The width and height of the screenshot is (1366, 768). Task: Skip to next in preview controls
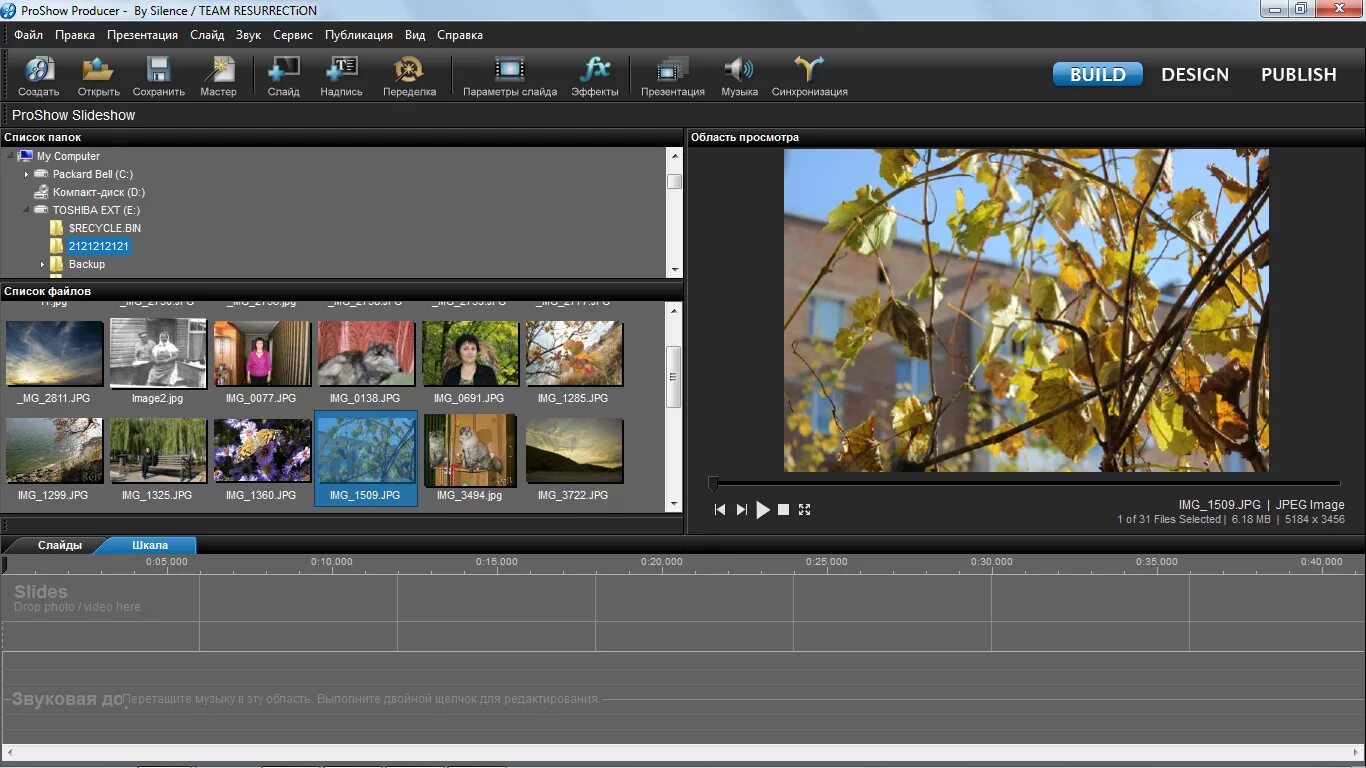point(741,510)
